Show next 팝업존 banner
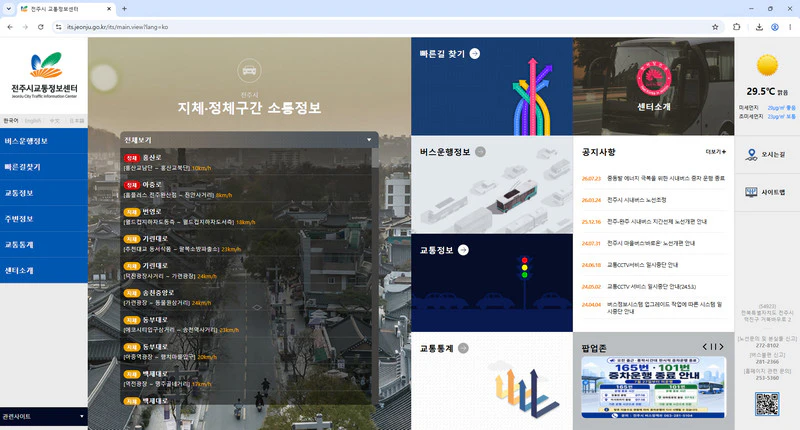The width and height of the screenshot is (800, 430). tap(721, 347)
